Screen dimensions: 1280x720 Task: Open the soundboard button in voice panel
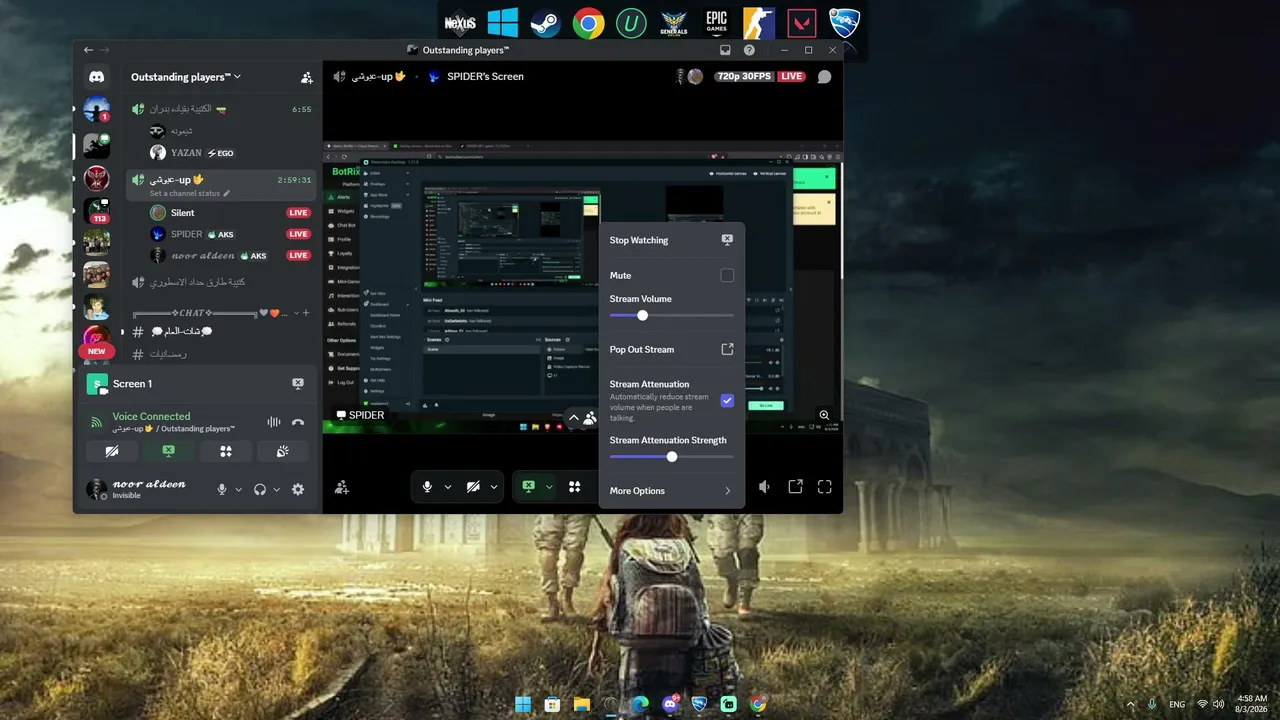coord(283,451)
